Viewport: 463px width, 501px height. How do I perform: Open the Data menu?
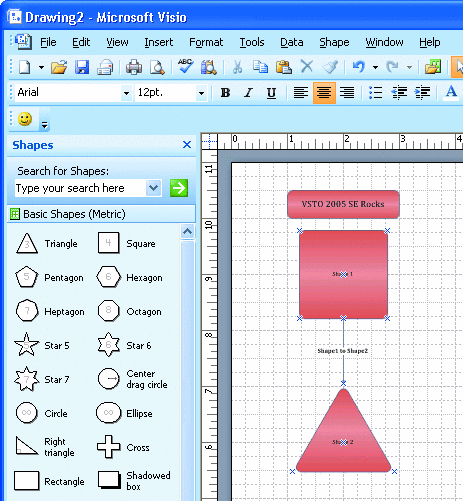(292, 42)
